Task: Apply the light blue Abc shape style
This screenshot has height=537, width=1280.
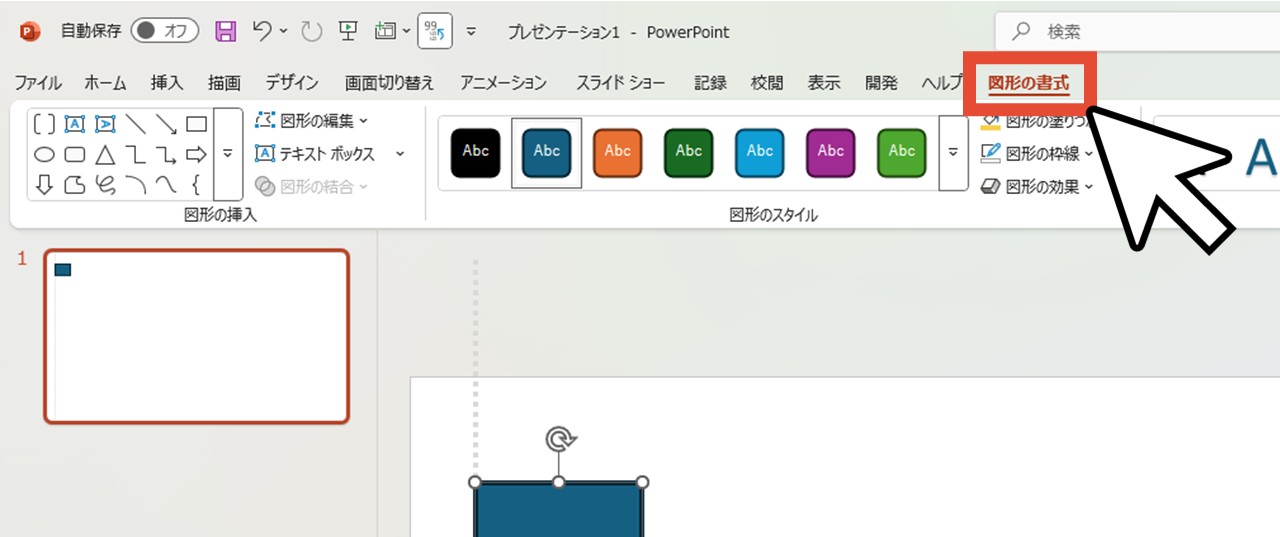Action: click(760, 153)
